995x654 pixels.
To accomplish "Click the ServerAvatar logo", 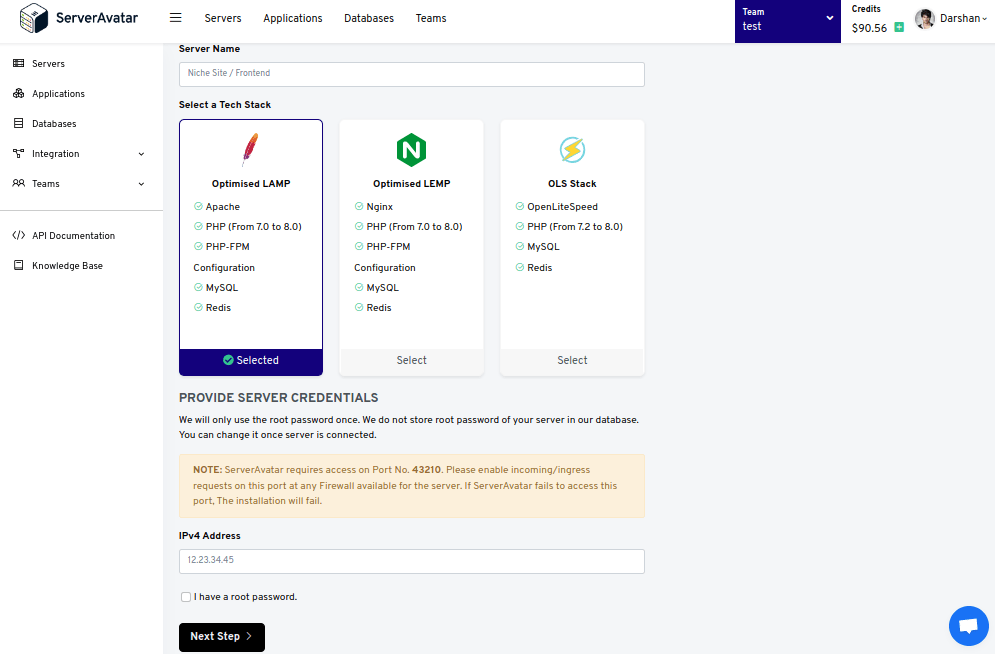I will 79,18.
